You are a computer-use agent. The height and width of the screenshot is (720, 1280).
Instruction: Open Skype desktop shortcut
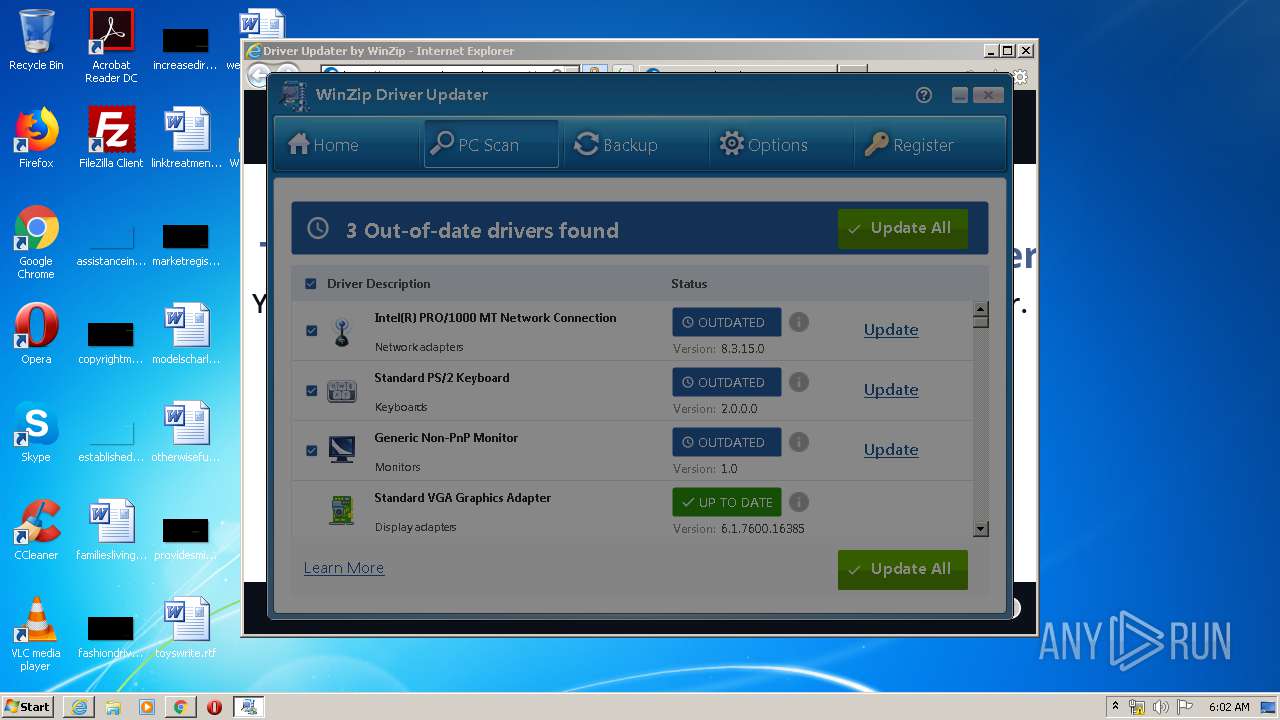[x=36, y=431]
